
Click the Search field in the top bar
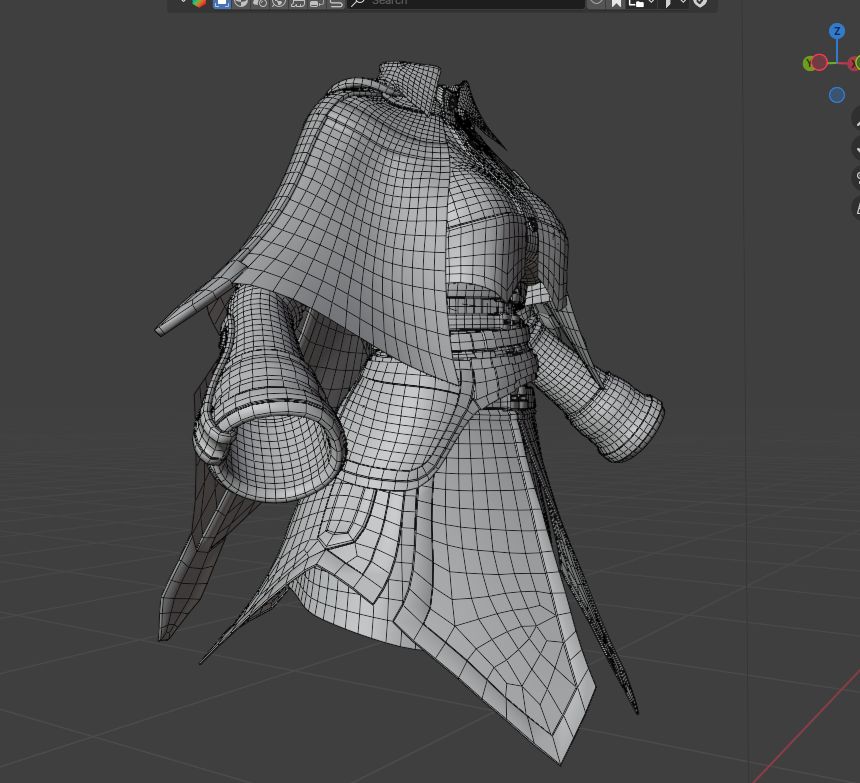click(466, 3)
